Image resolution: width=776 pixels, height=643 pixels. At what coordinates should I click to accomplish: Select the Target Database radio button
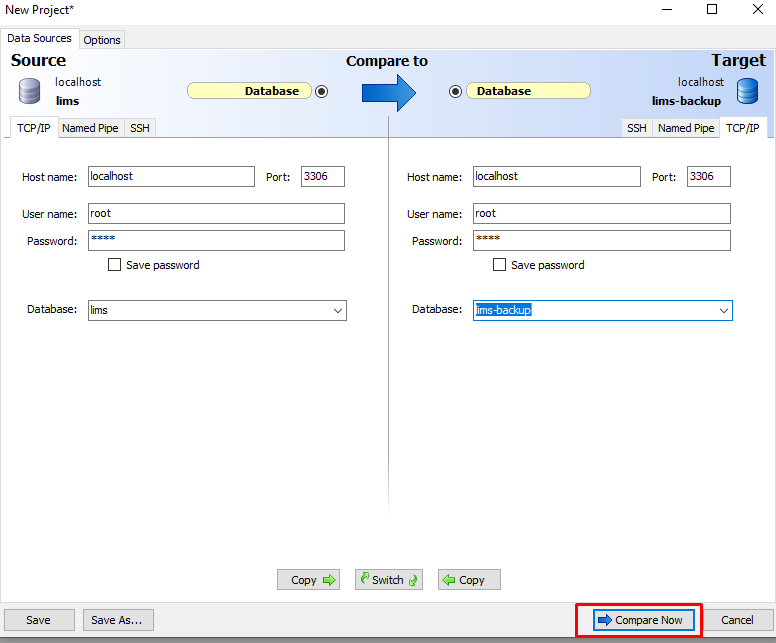[456, 91]
